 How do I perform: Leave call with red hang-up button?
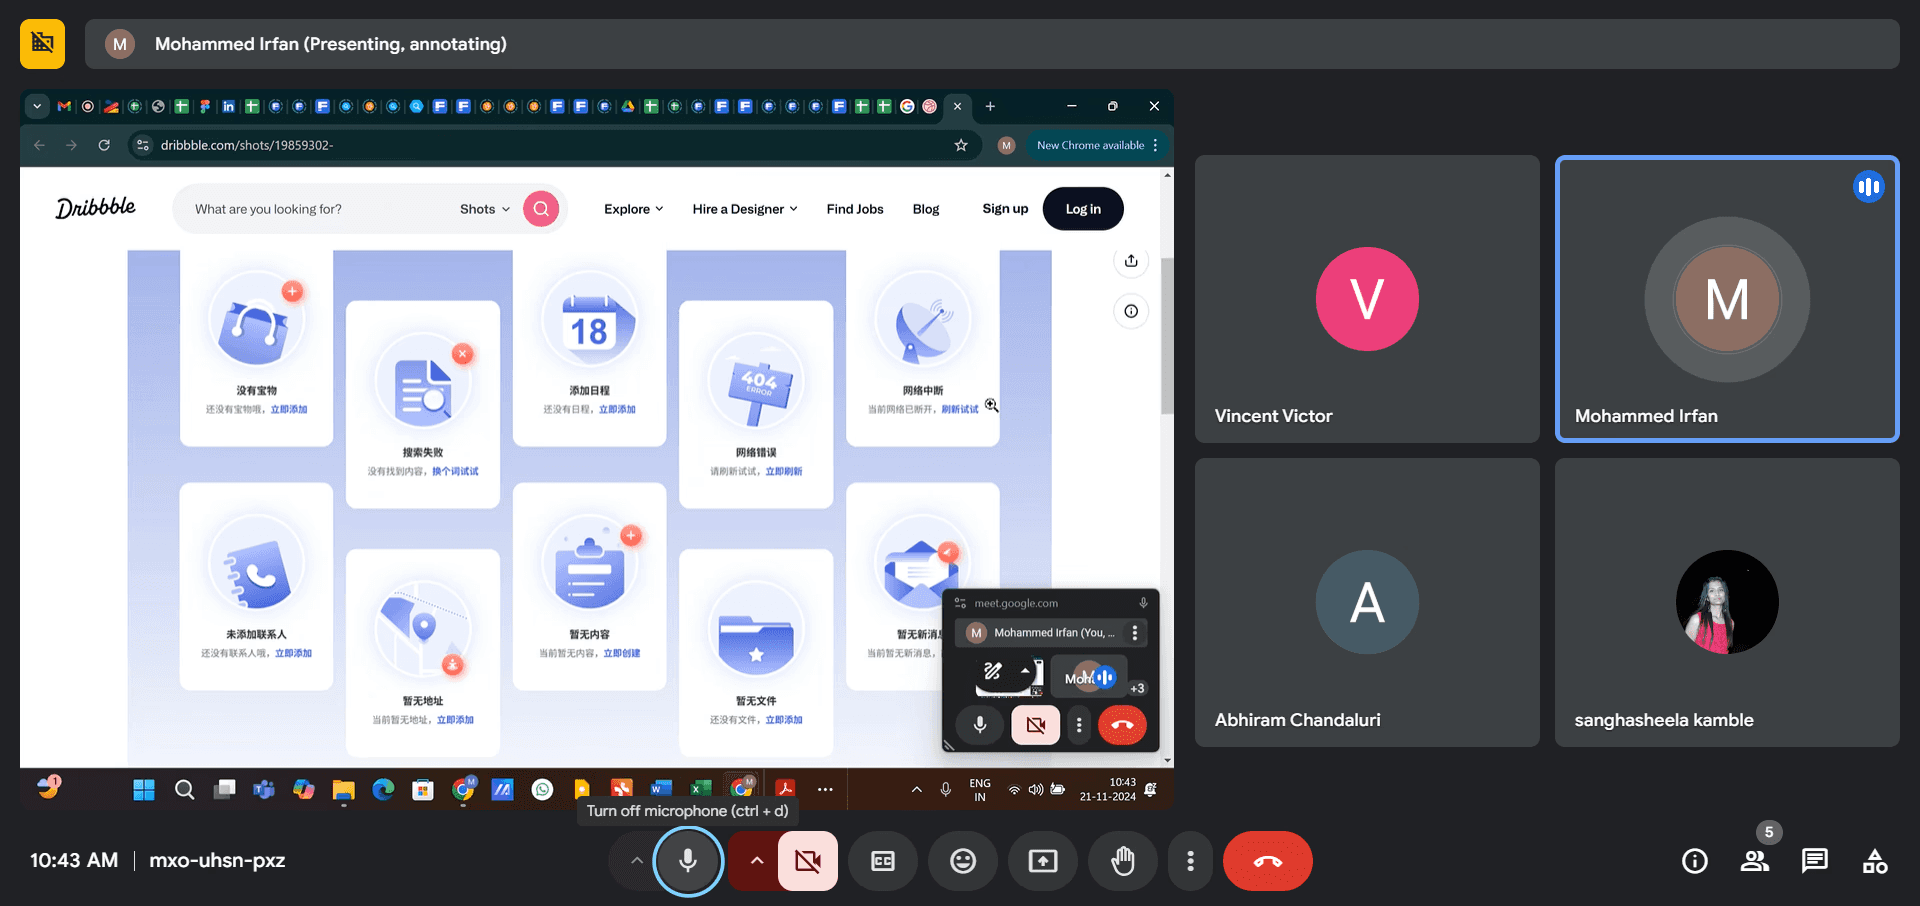pyautogui.click(x=1268, y=861)
